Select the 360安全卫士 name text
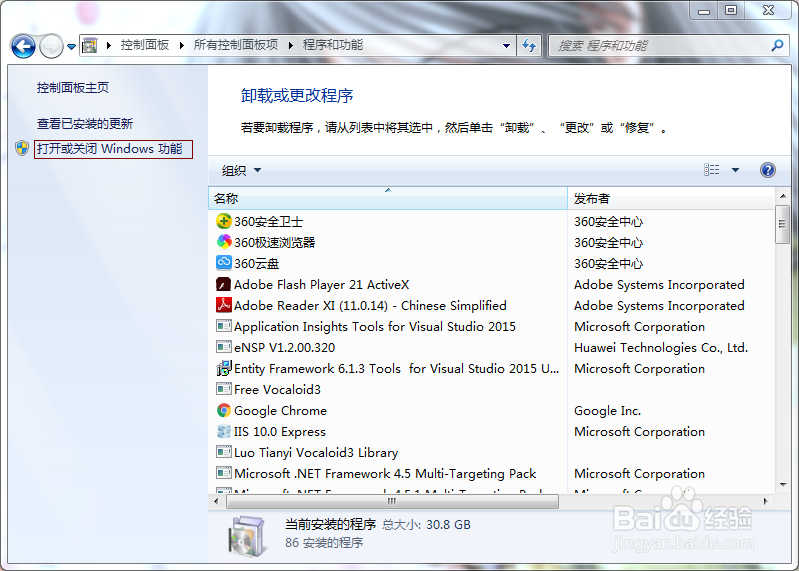The image size is (799, 571). point(268,222)
